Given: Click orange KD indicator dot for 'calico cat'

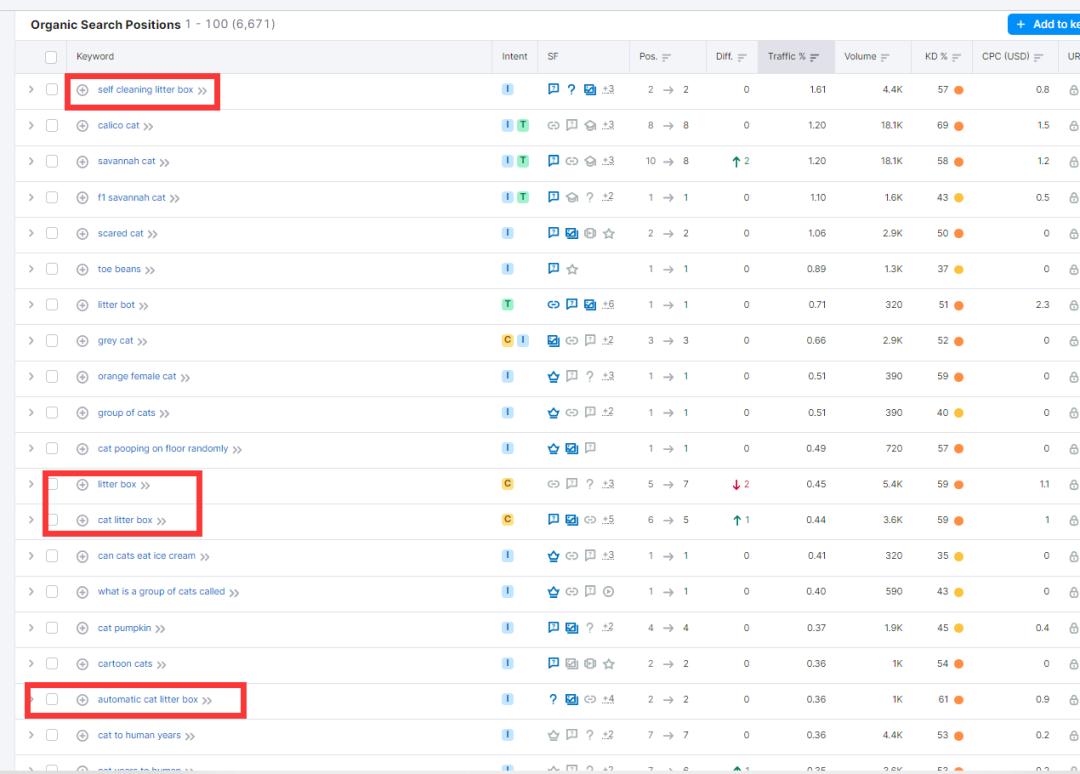Looking at the screenshot, I should 958,126.
